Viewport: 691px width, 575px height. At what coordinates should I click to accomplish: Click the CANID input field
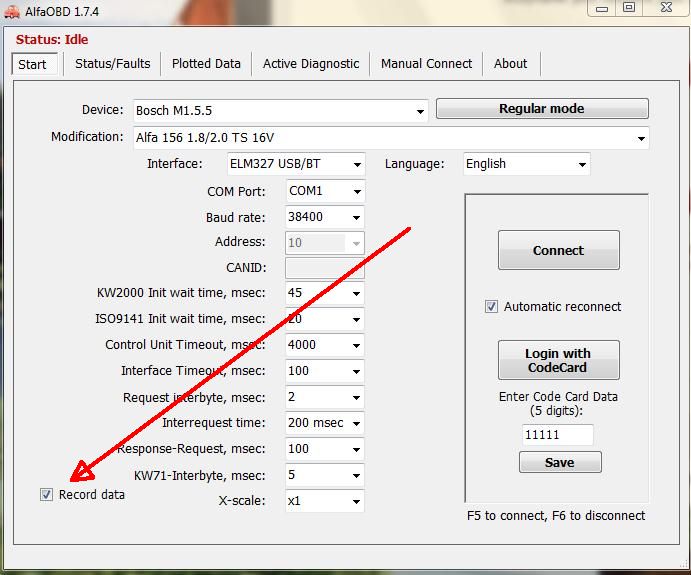pyautogui.click(x=325, y=268)
